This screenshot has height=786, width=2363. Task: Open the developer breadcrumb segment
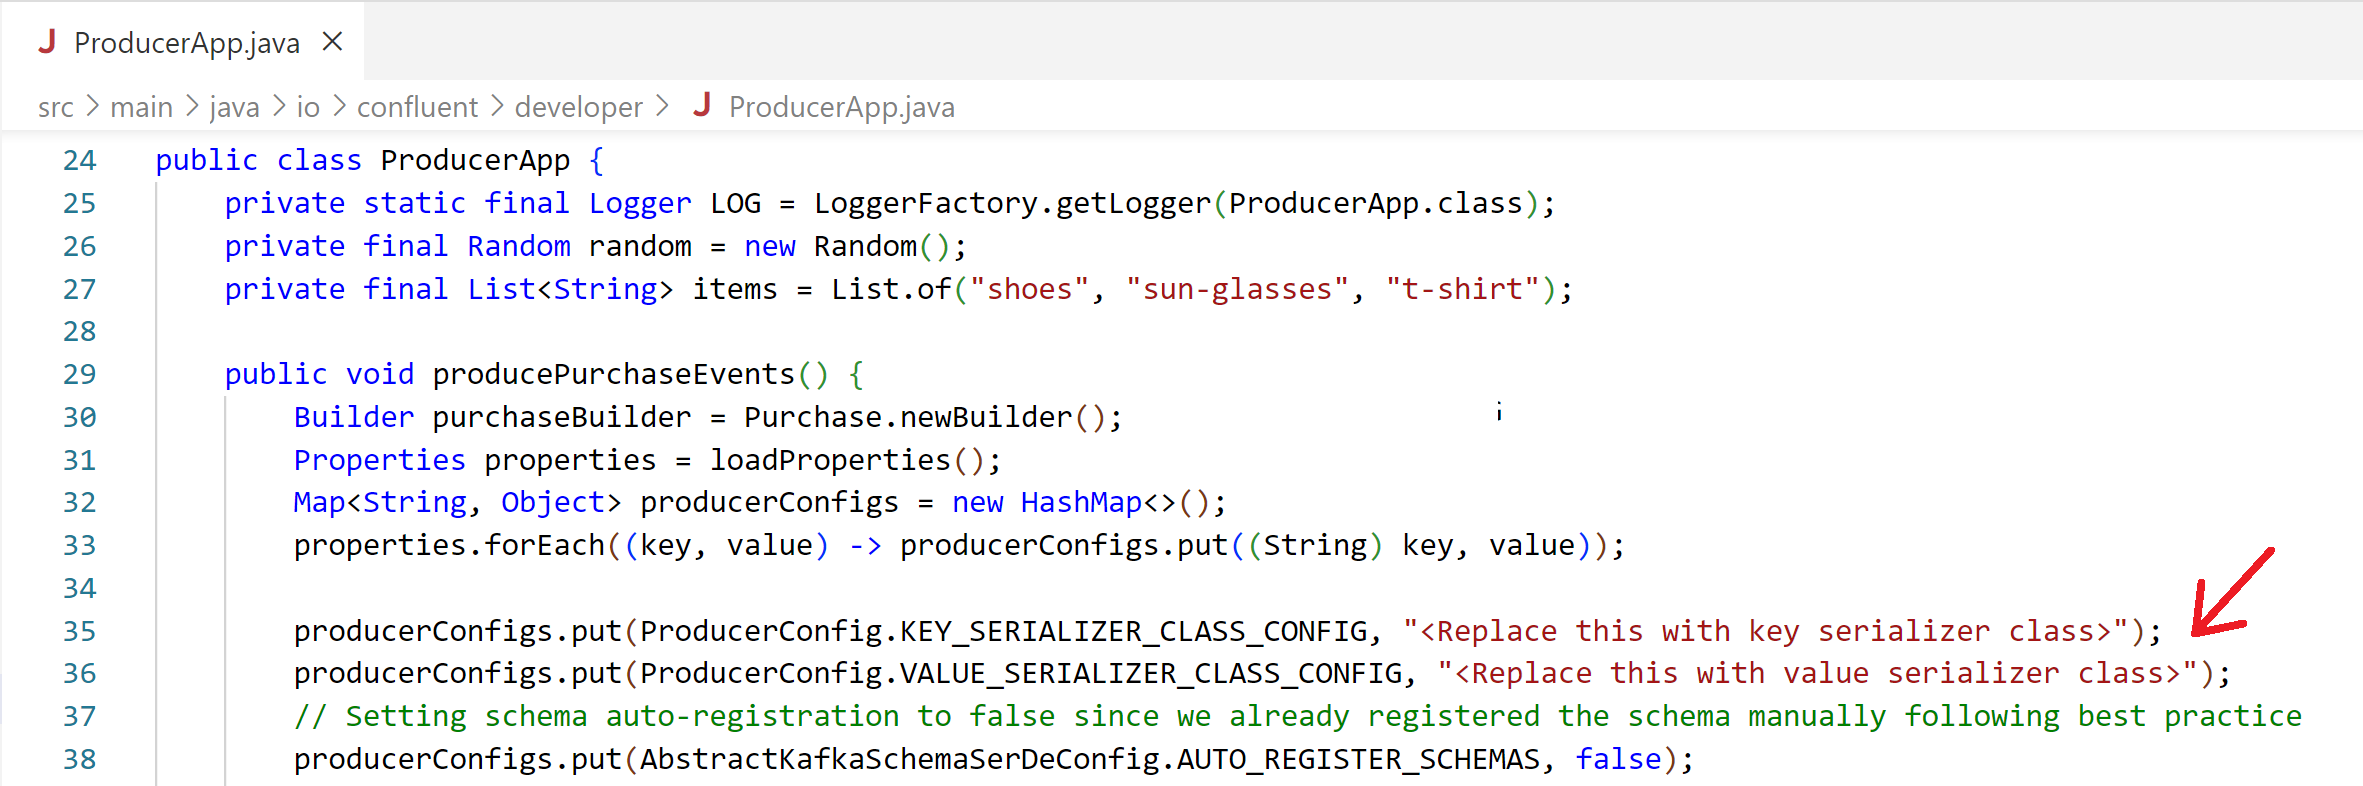(x=578, y=107)
